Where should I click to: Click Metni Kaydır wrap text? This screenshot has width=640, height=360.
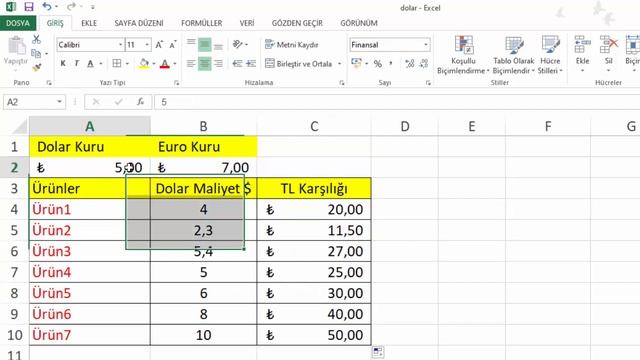[x=292, y=44]
